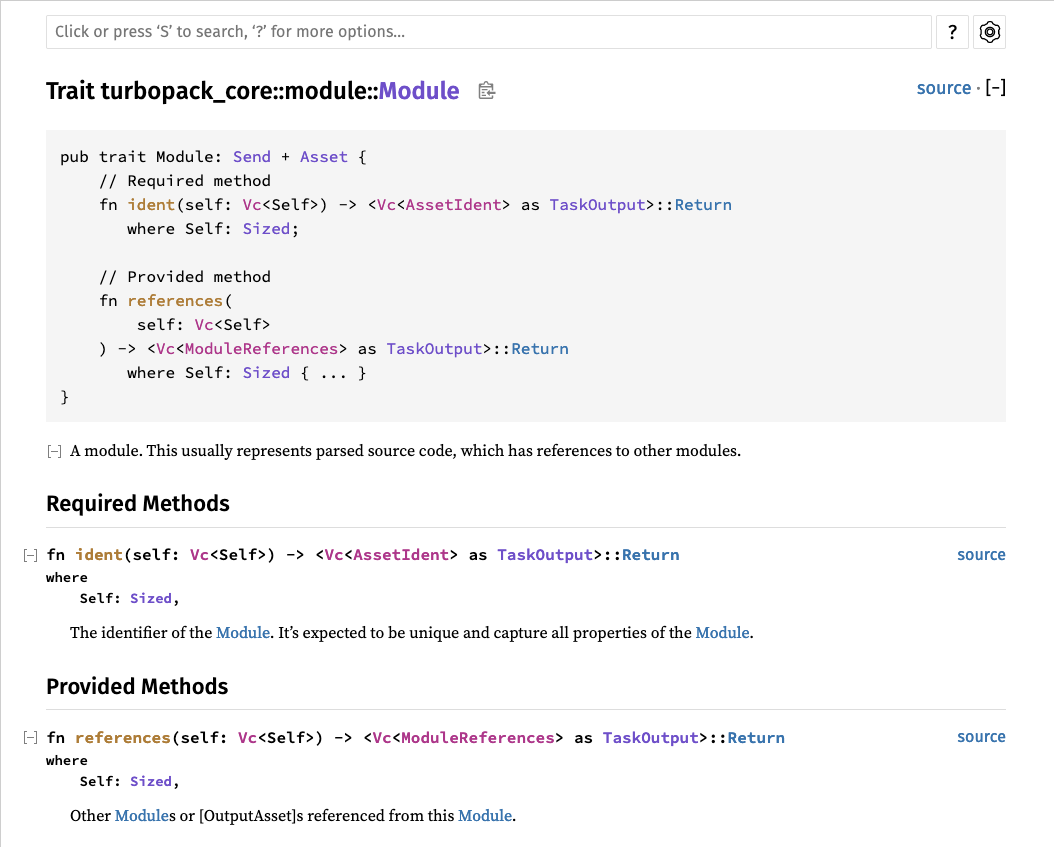Collapse the ident method docs
This screenshot has height=847, width=1054.
30,555
